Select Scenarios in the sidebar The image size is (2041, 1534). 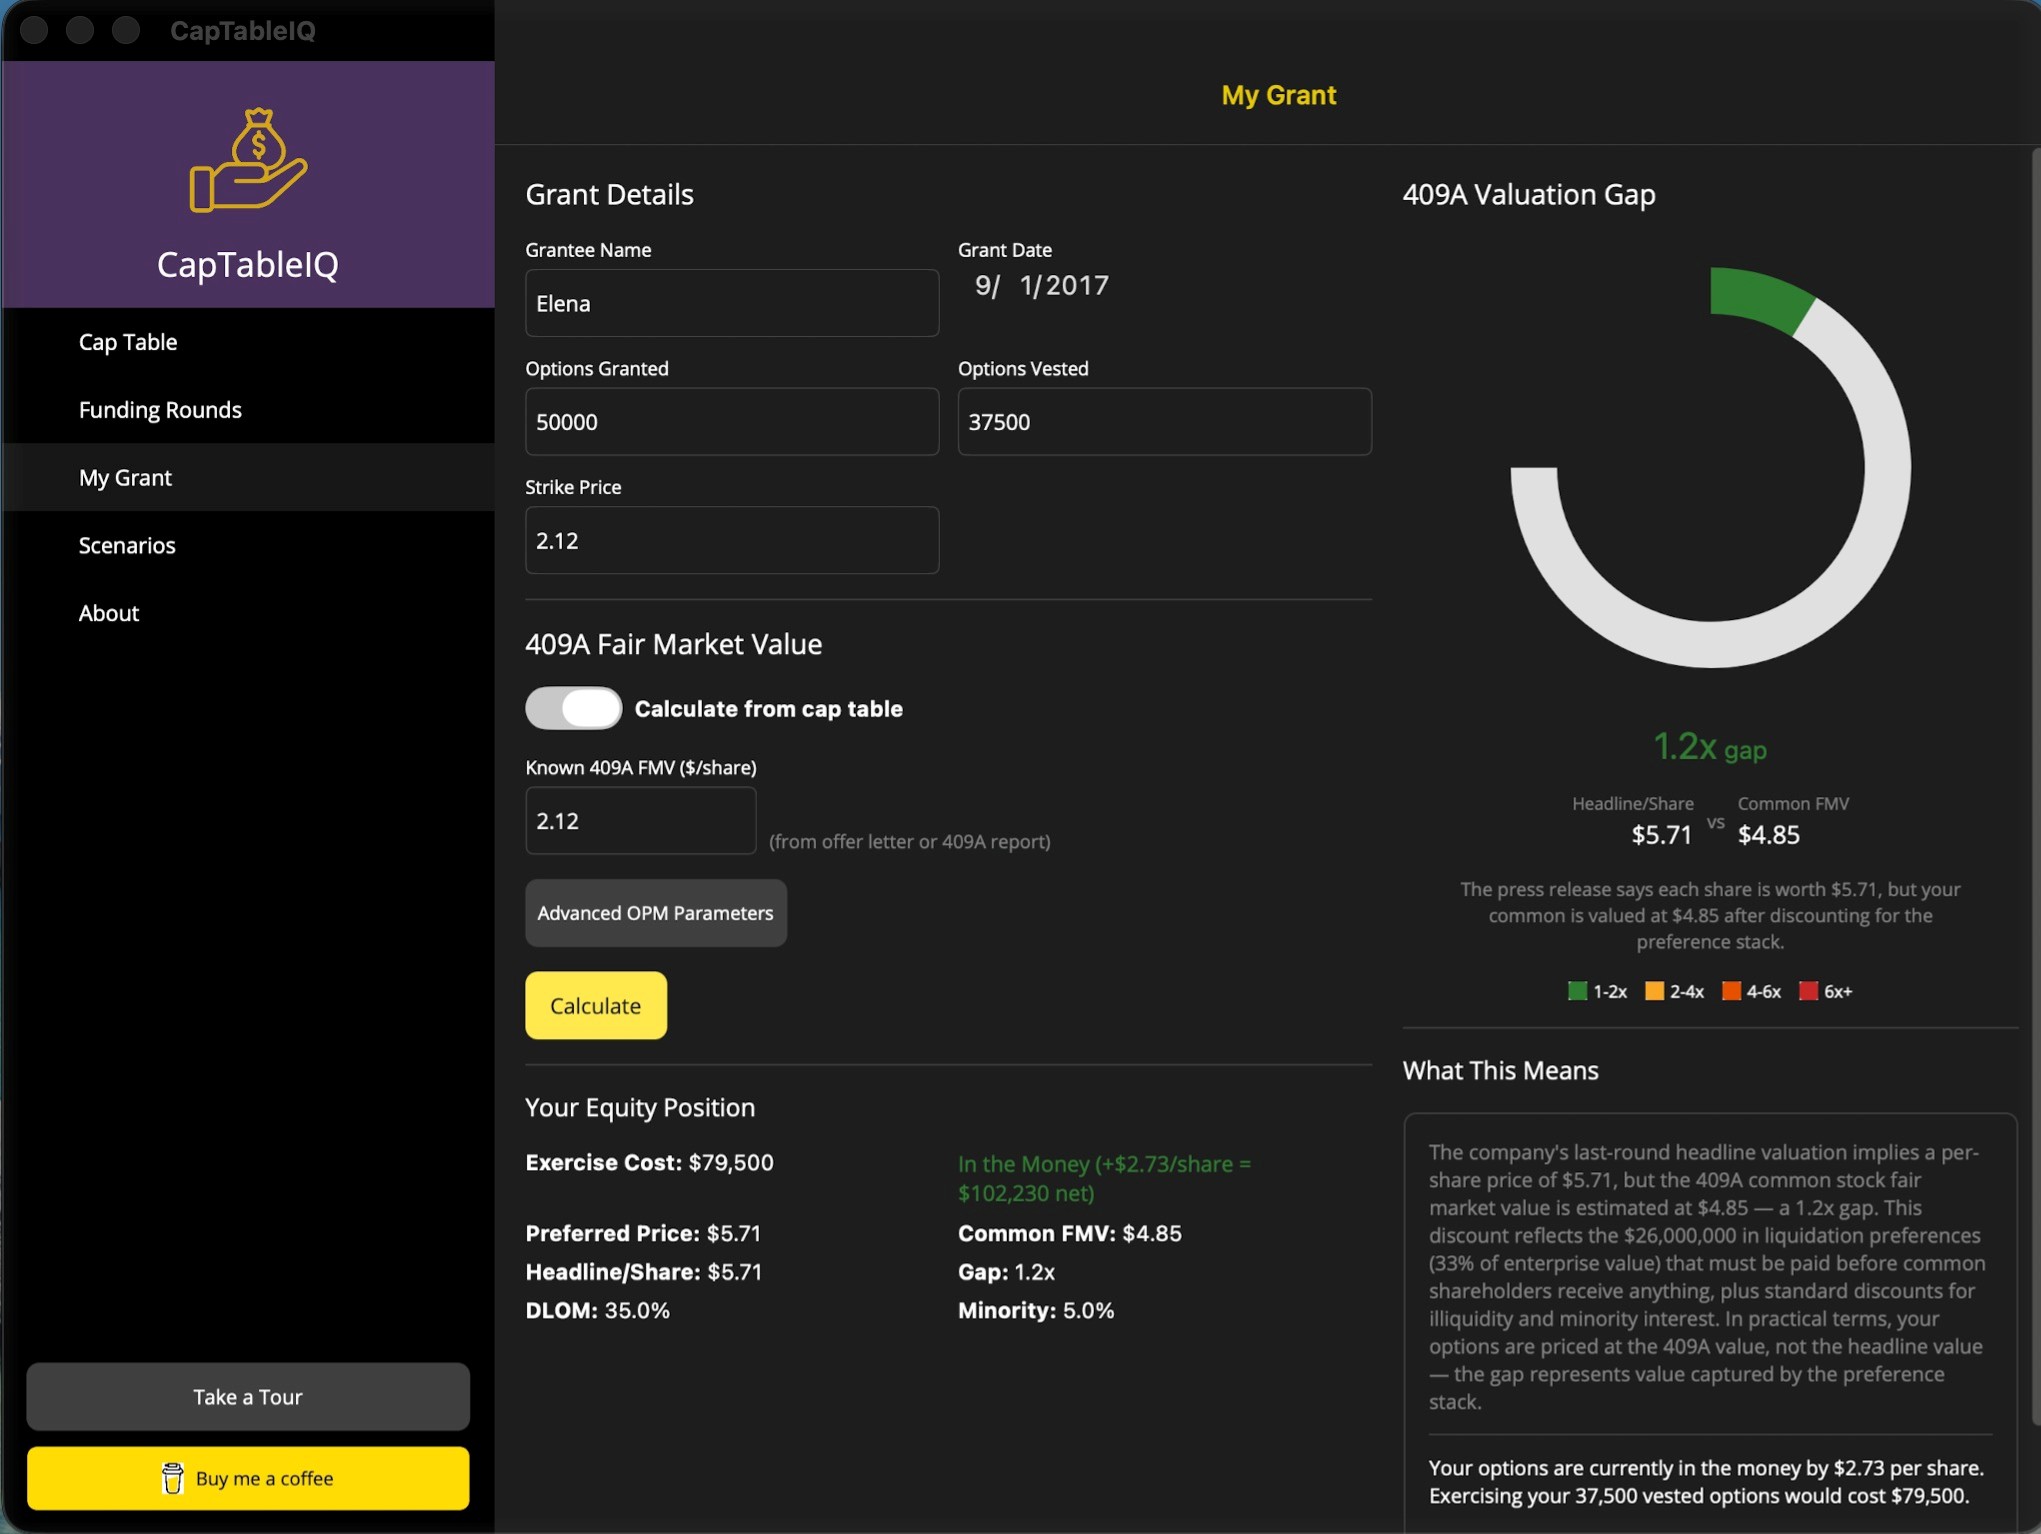127,545
